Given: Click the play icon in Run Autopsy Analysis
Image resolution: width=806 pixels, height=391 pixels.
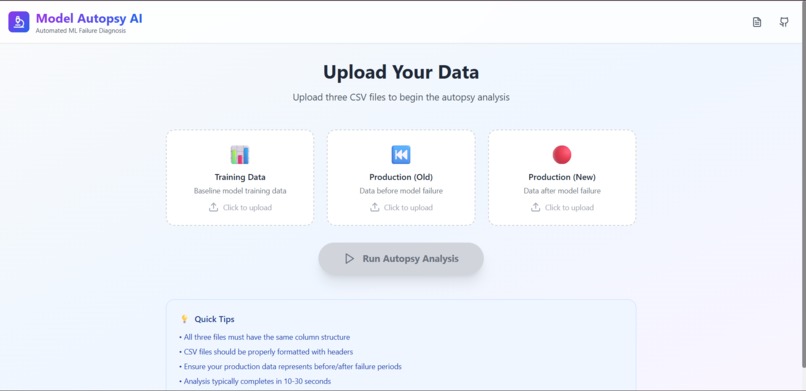Looking at the screenshot, I should [x=350, y=258].
